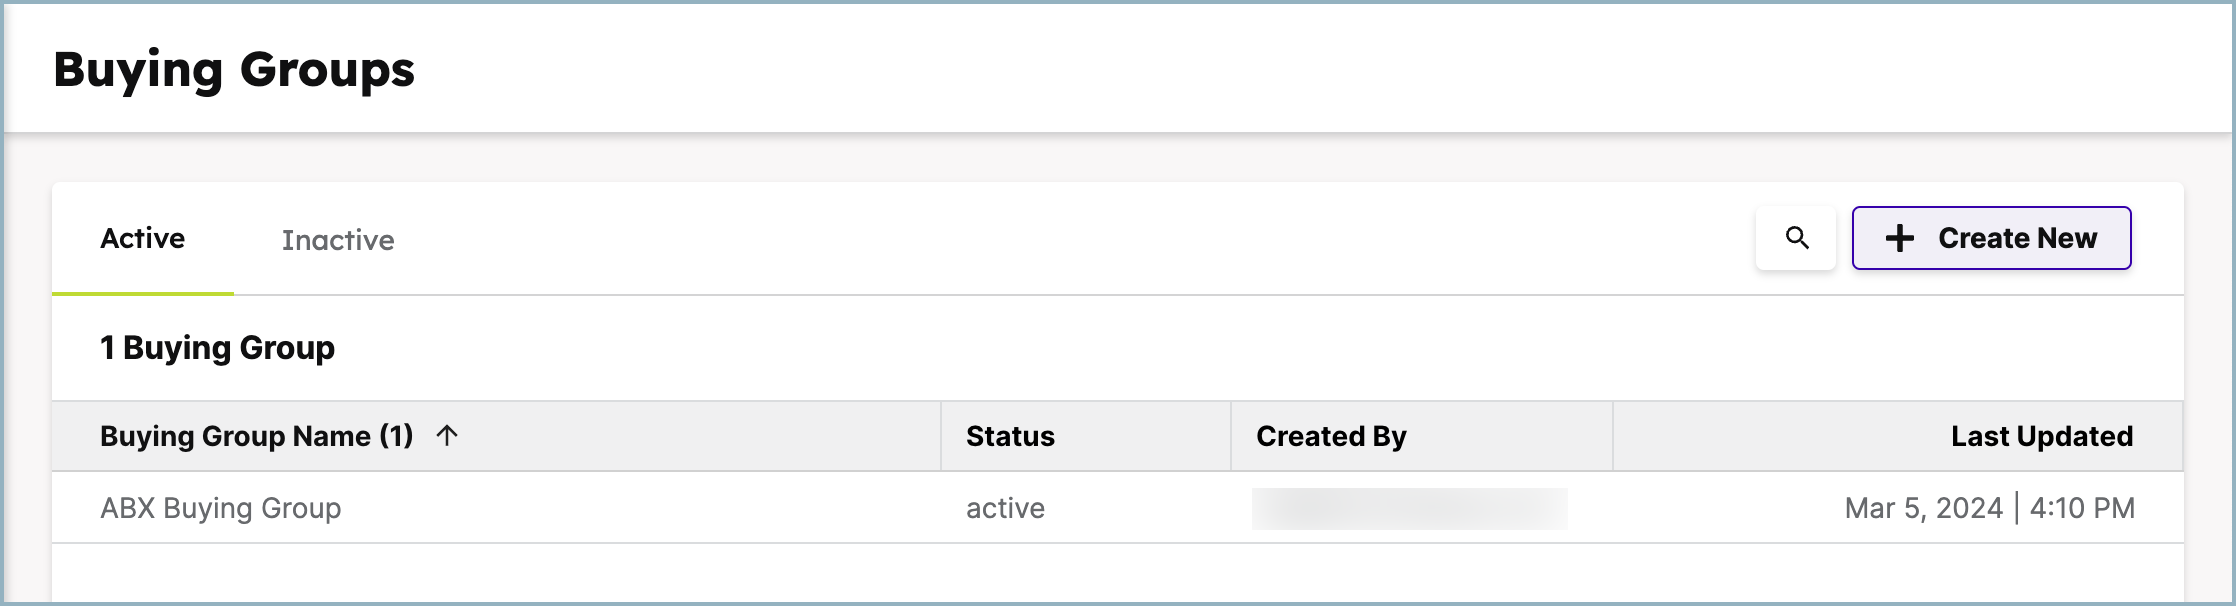This screenshot has width=2236, height=606.
Task: Toggle the Status column sort order
Action: coord(1009,435)
